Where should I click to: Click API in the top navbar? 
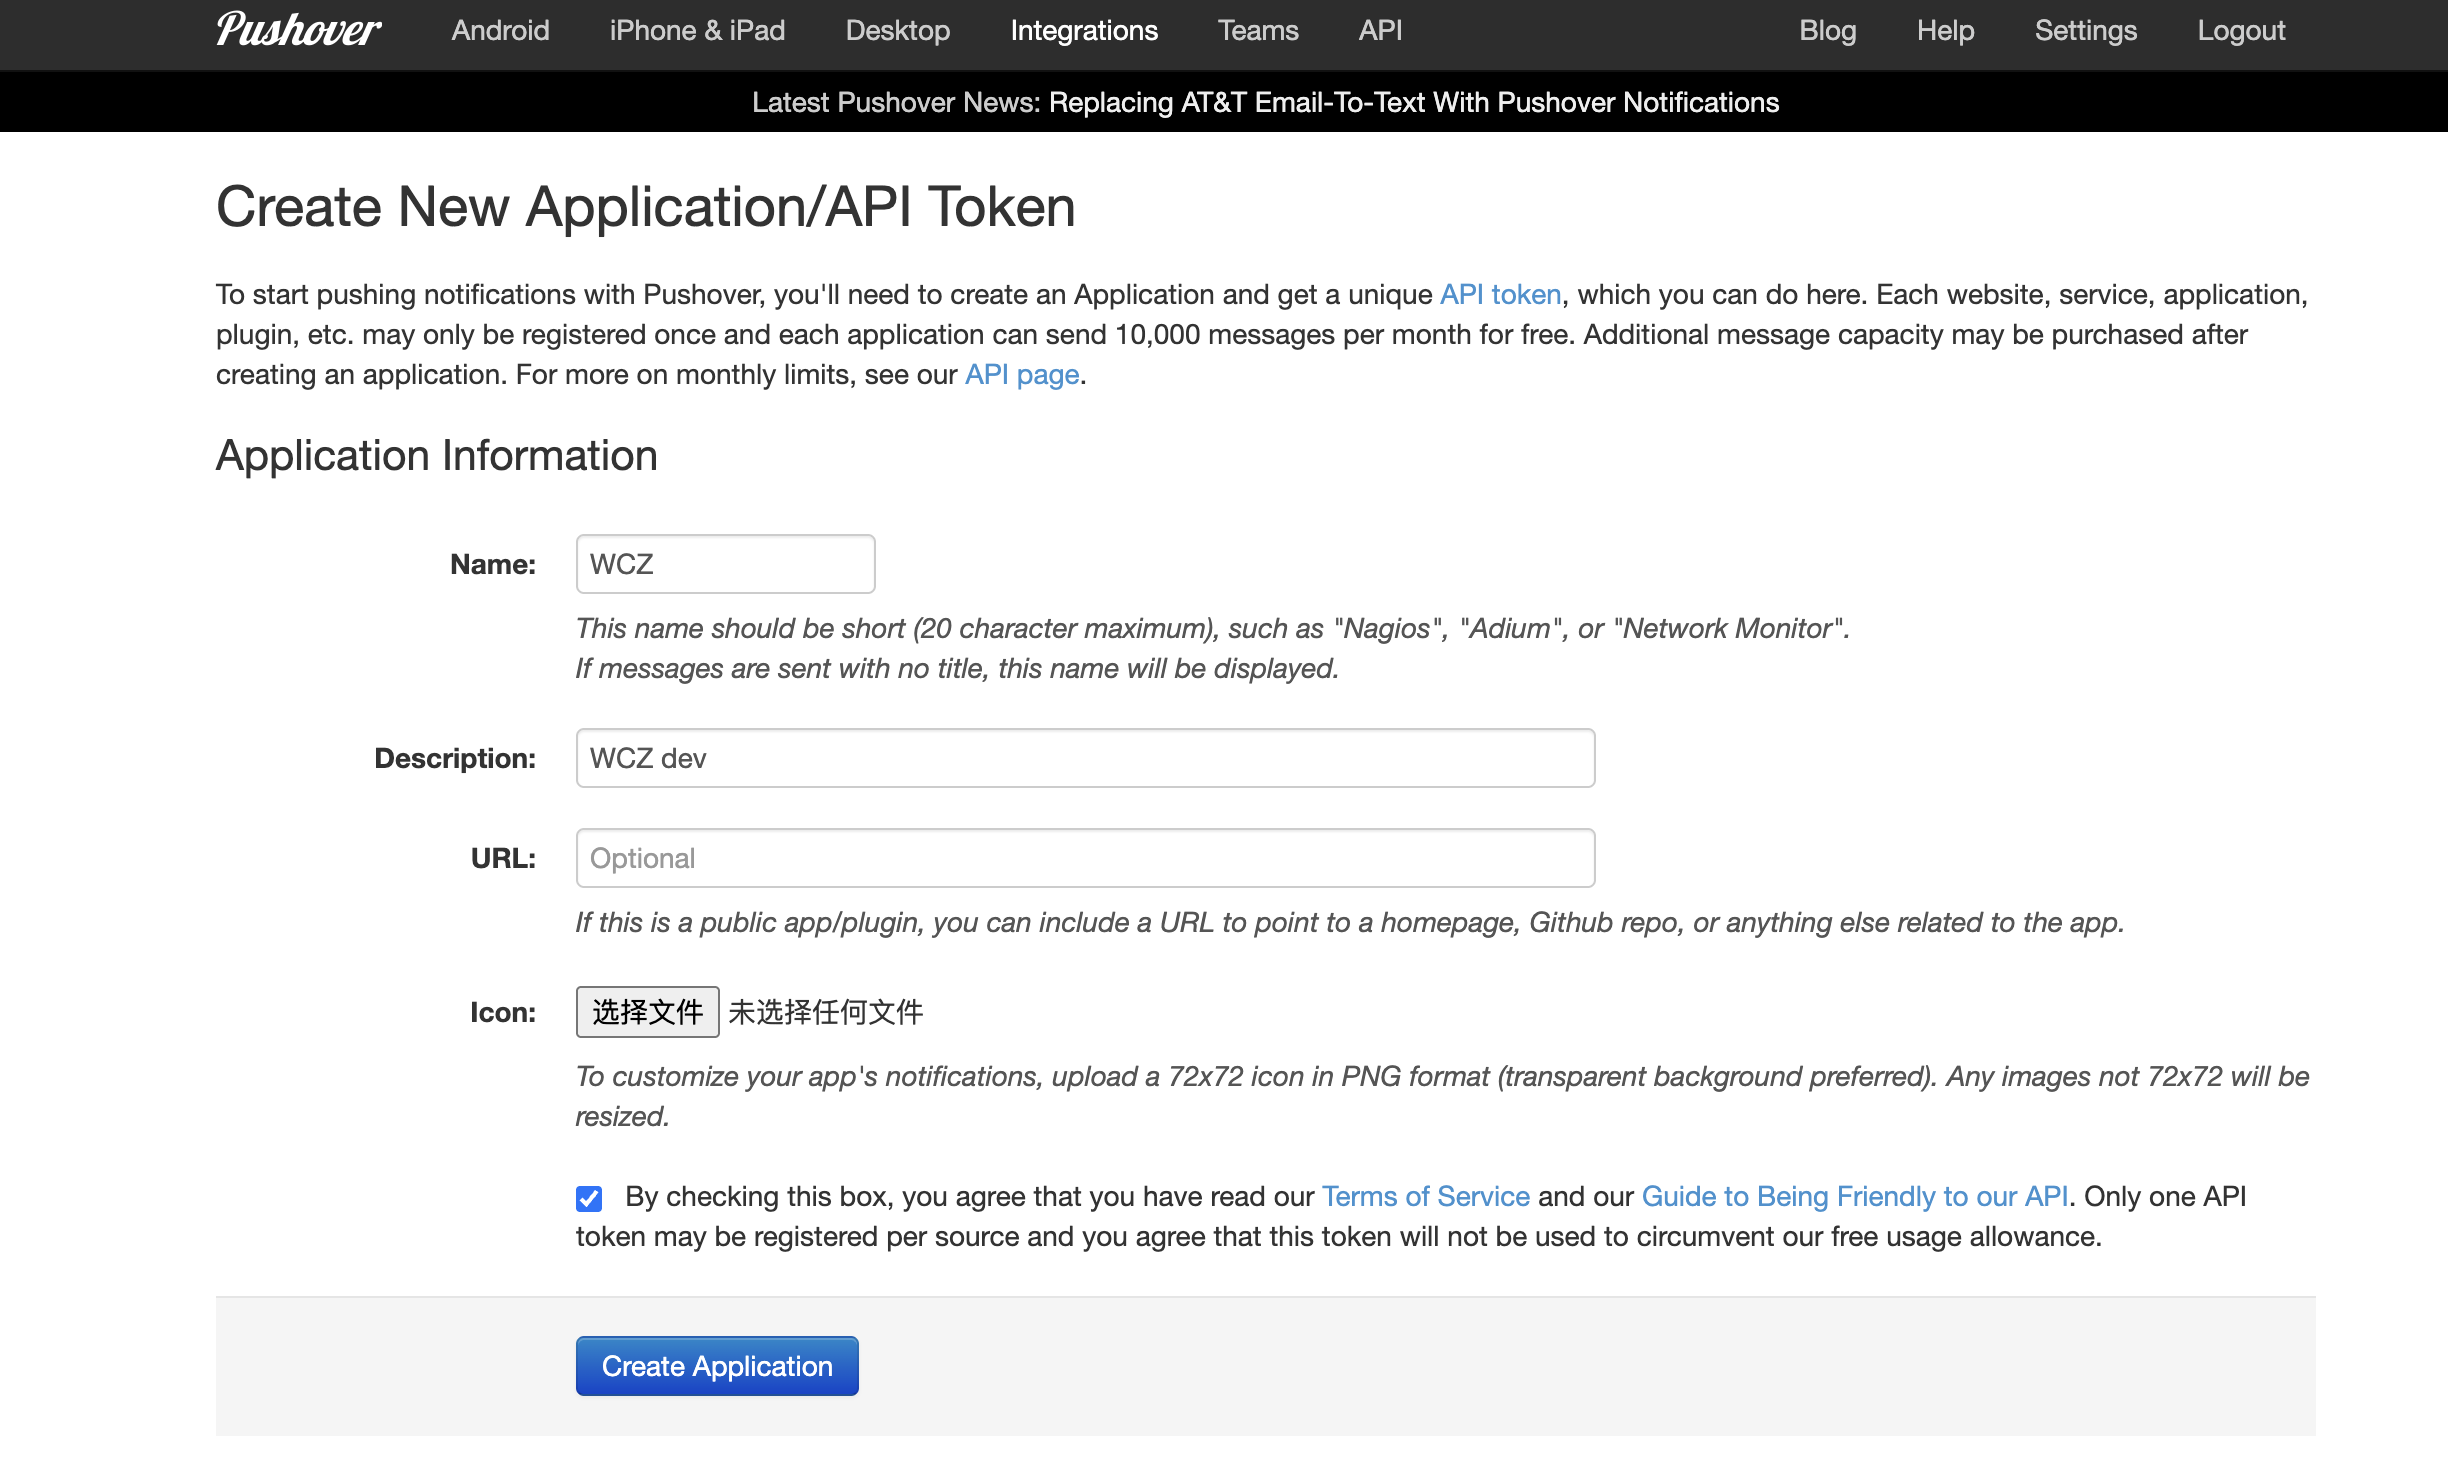(1380, 30)
